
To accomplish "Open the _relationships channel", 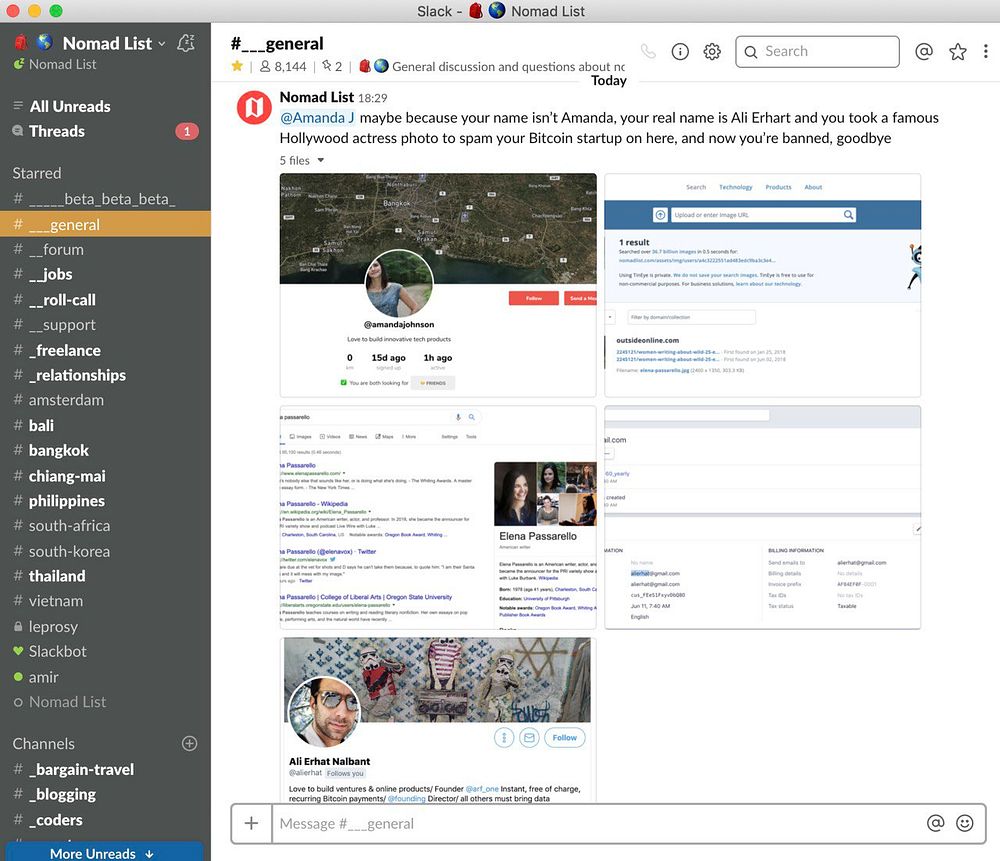I will [105, 375].
